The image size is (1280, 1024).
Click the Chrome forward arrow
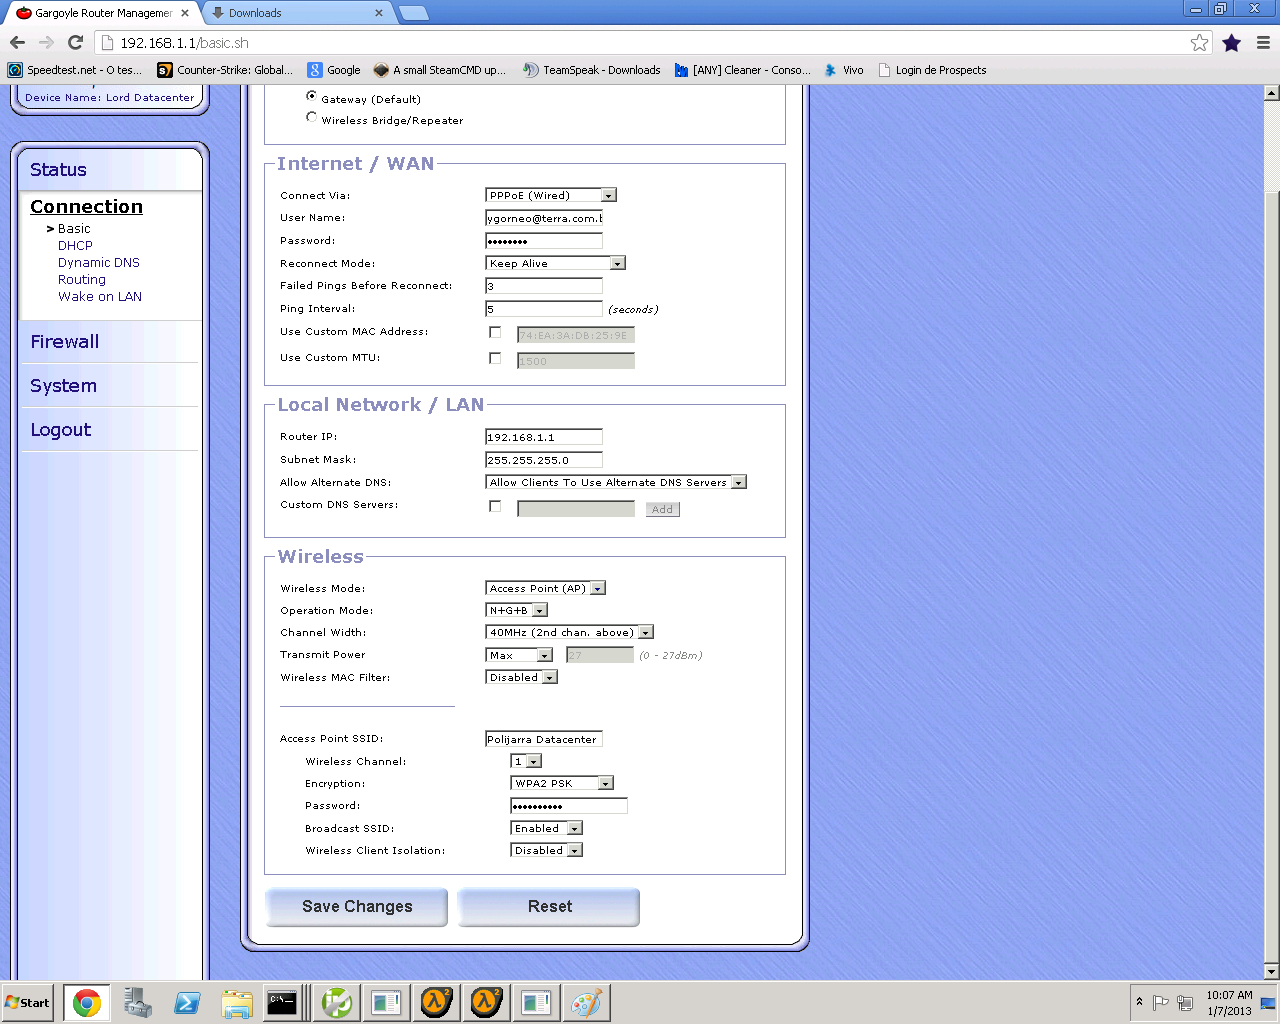(x=46, y=42)
